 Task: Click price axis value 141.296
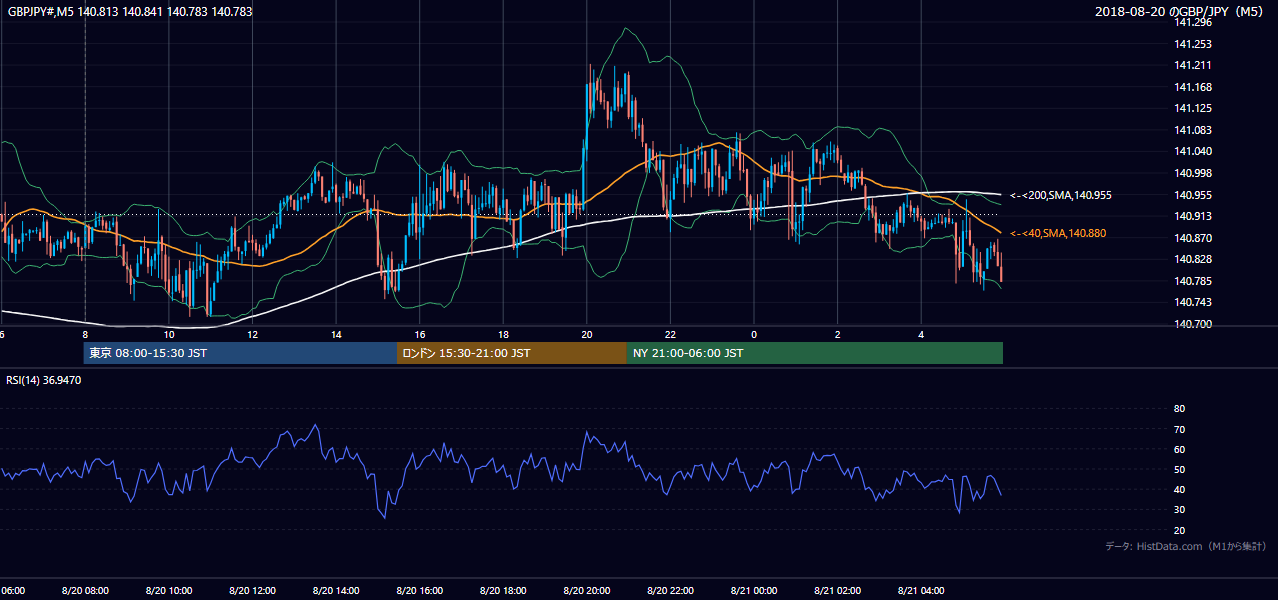[x=1193, y=22]
